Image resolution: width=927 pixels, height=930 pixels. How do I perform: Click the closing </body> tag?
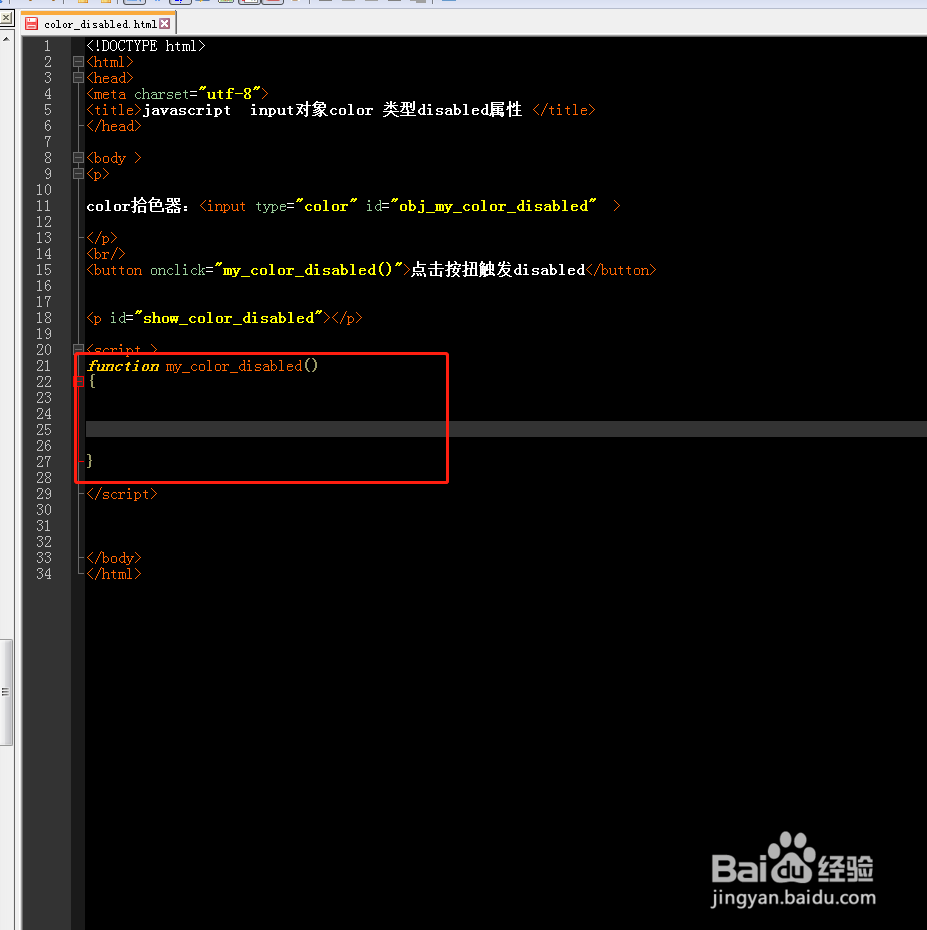tap(114, 558)
